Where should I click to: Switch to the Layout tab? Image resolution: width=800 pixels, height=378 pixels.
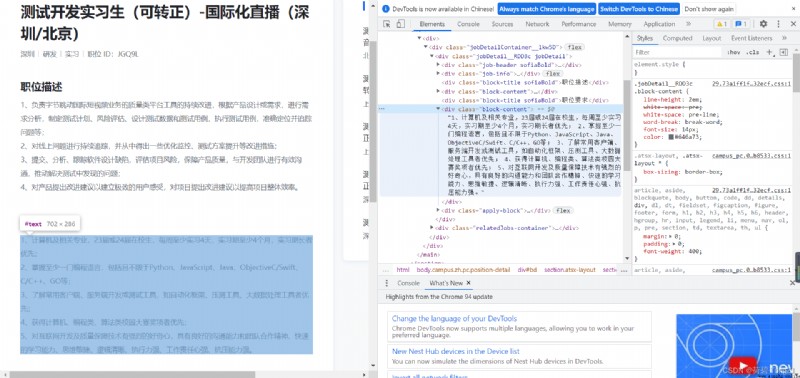711,38
